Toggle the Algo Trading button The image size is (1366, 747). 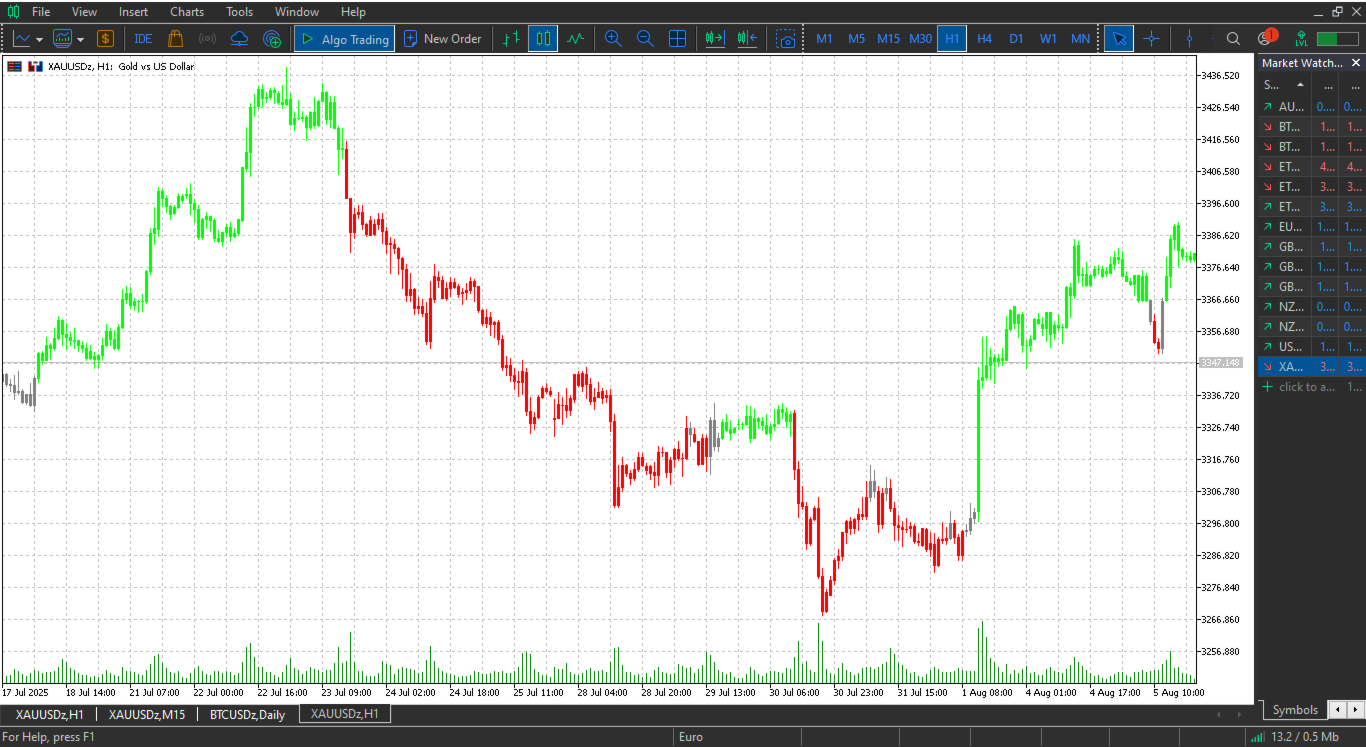pos(344,39)
